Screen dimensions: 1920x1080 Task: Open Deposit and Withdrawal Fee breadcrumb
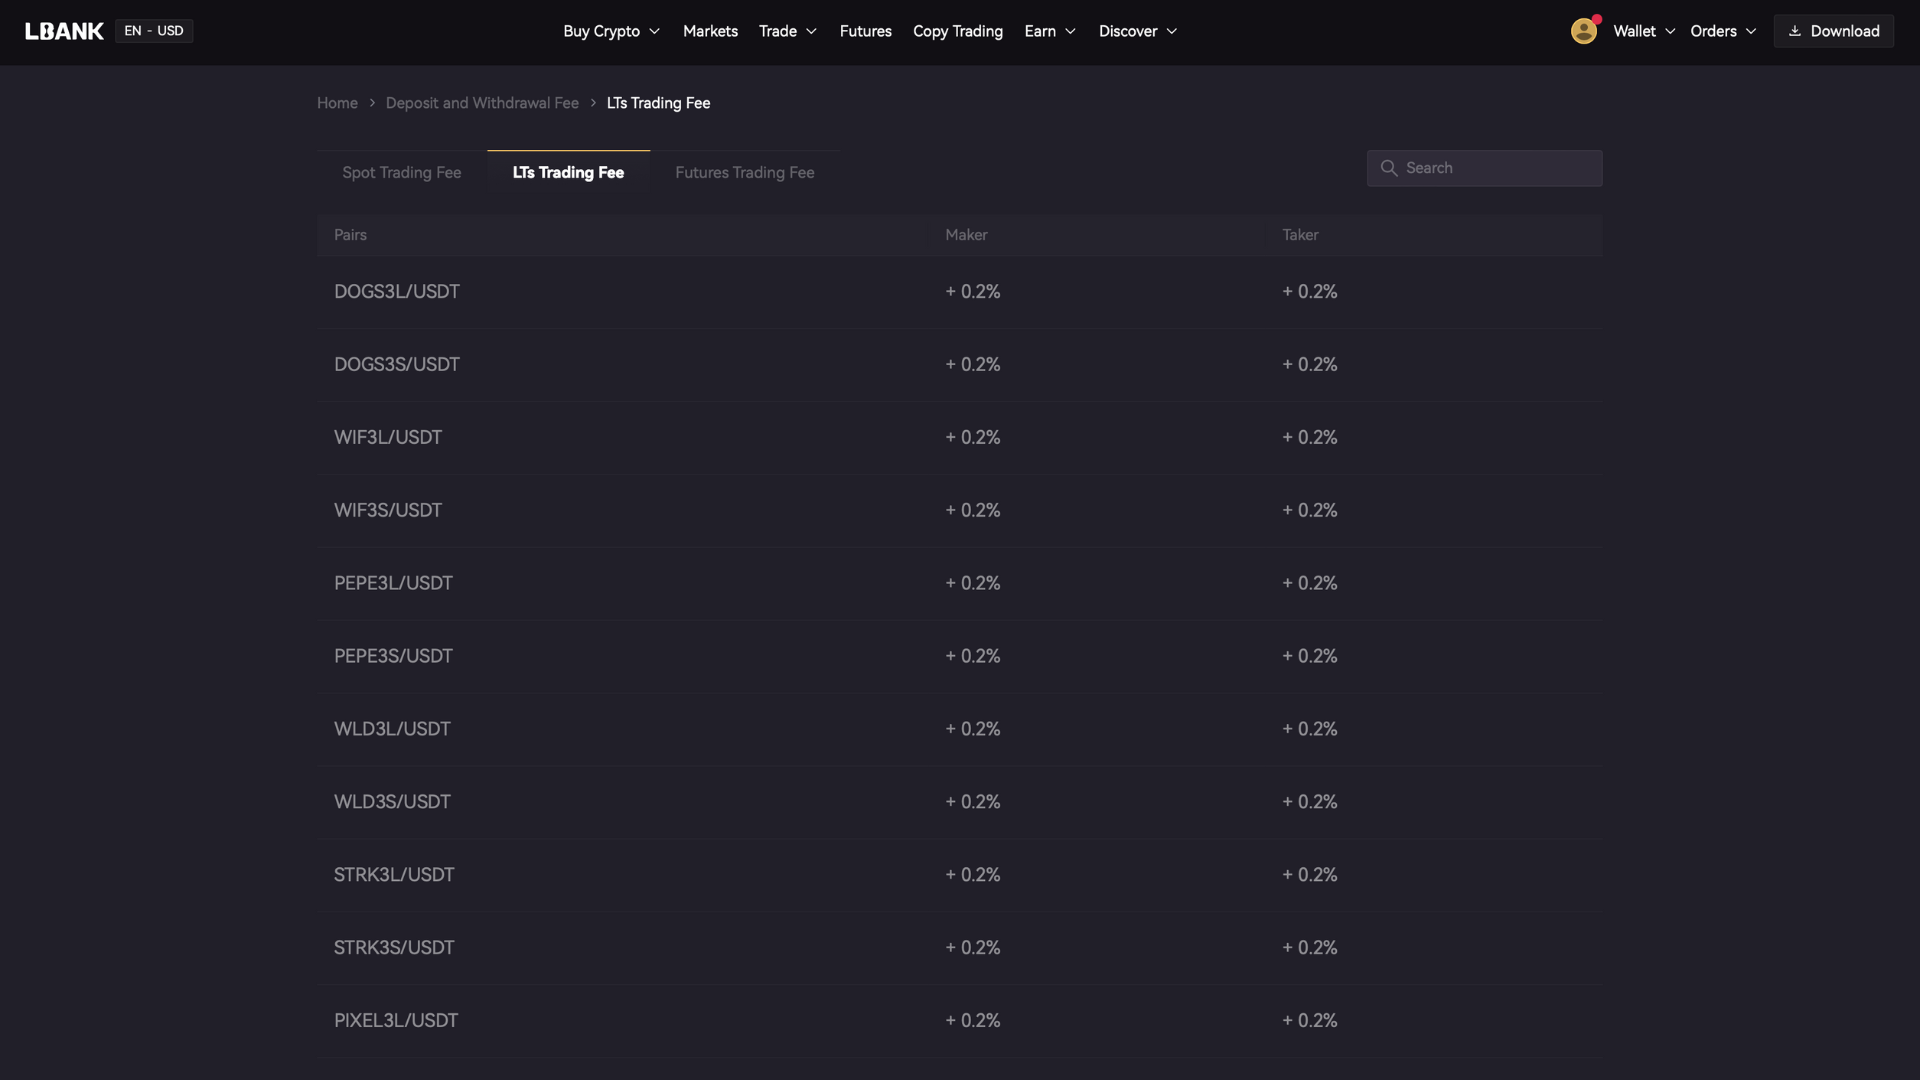[x=482, y=103]
